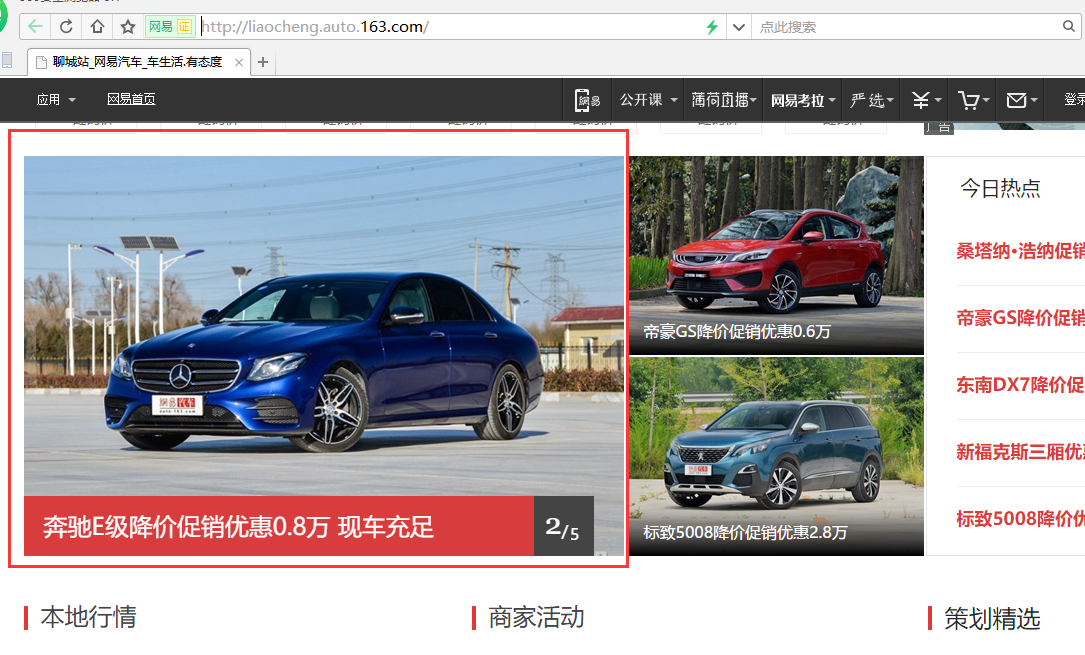Viewport: 1085px width, 655px height.
Task: Open the mail envelope icon menu
Action: click(1022, 100)
